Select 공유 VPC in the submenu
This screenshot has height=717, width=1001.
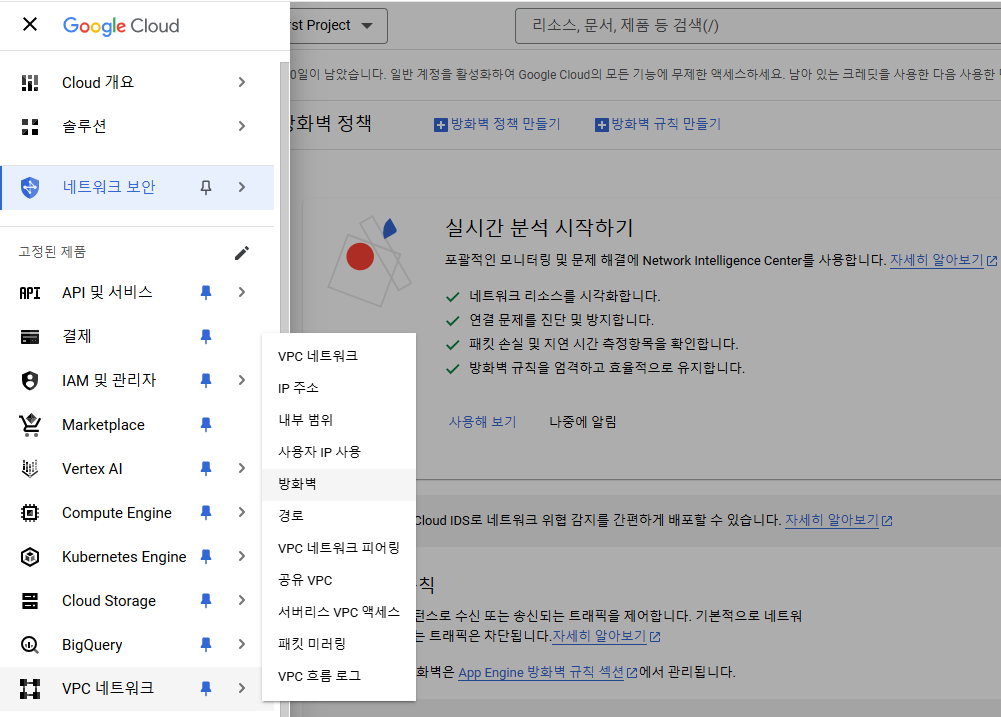coord(338,580)
